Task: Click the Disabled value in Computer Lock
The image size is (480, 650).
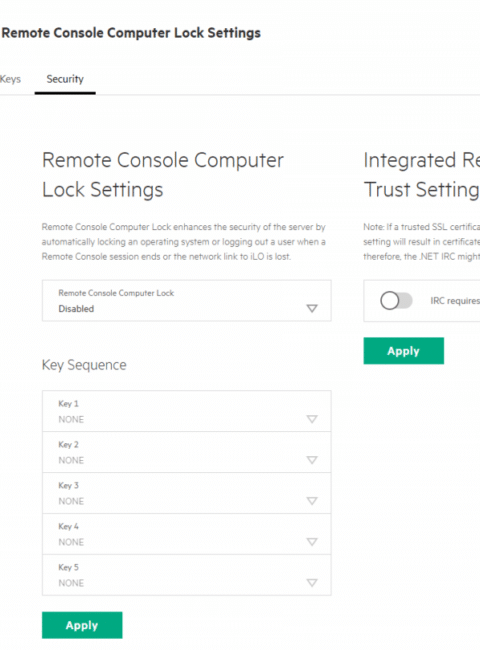Action: (x=76, y=309)
